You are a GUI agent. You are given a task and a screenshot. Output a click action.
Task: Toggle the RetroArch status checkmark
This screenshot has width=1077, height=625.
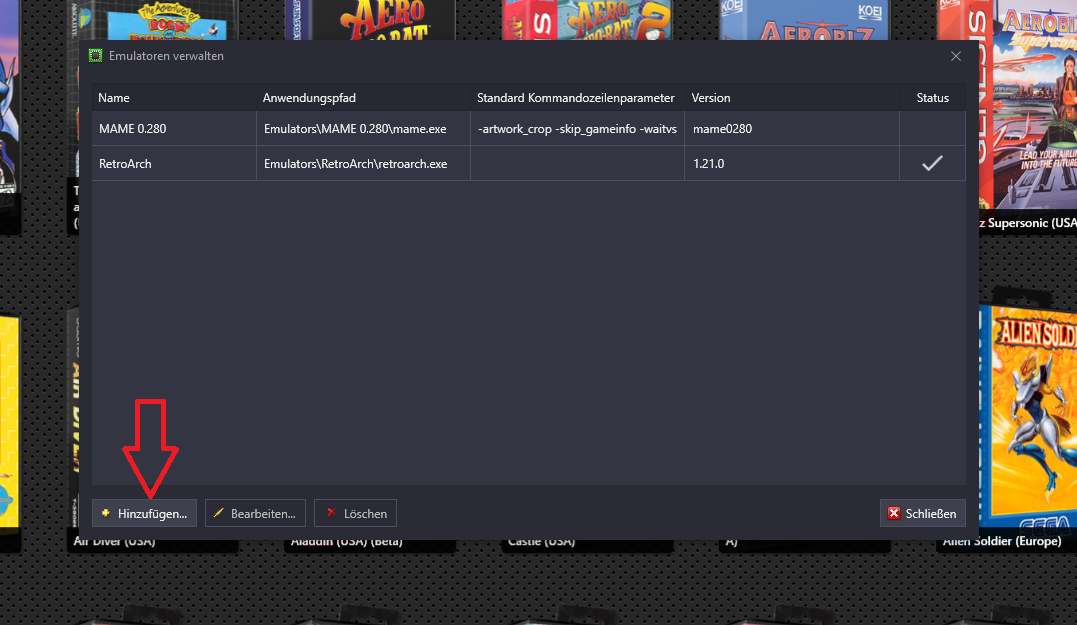pos(932,163)
